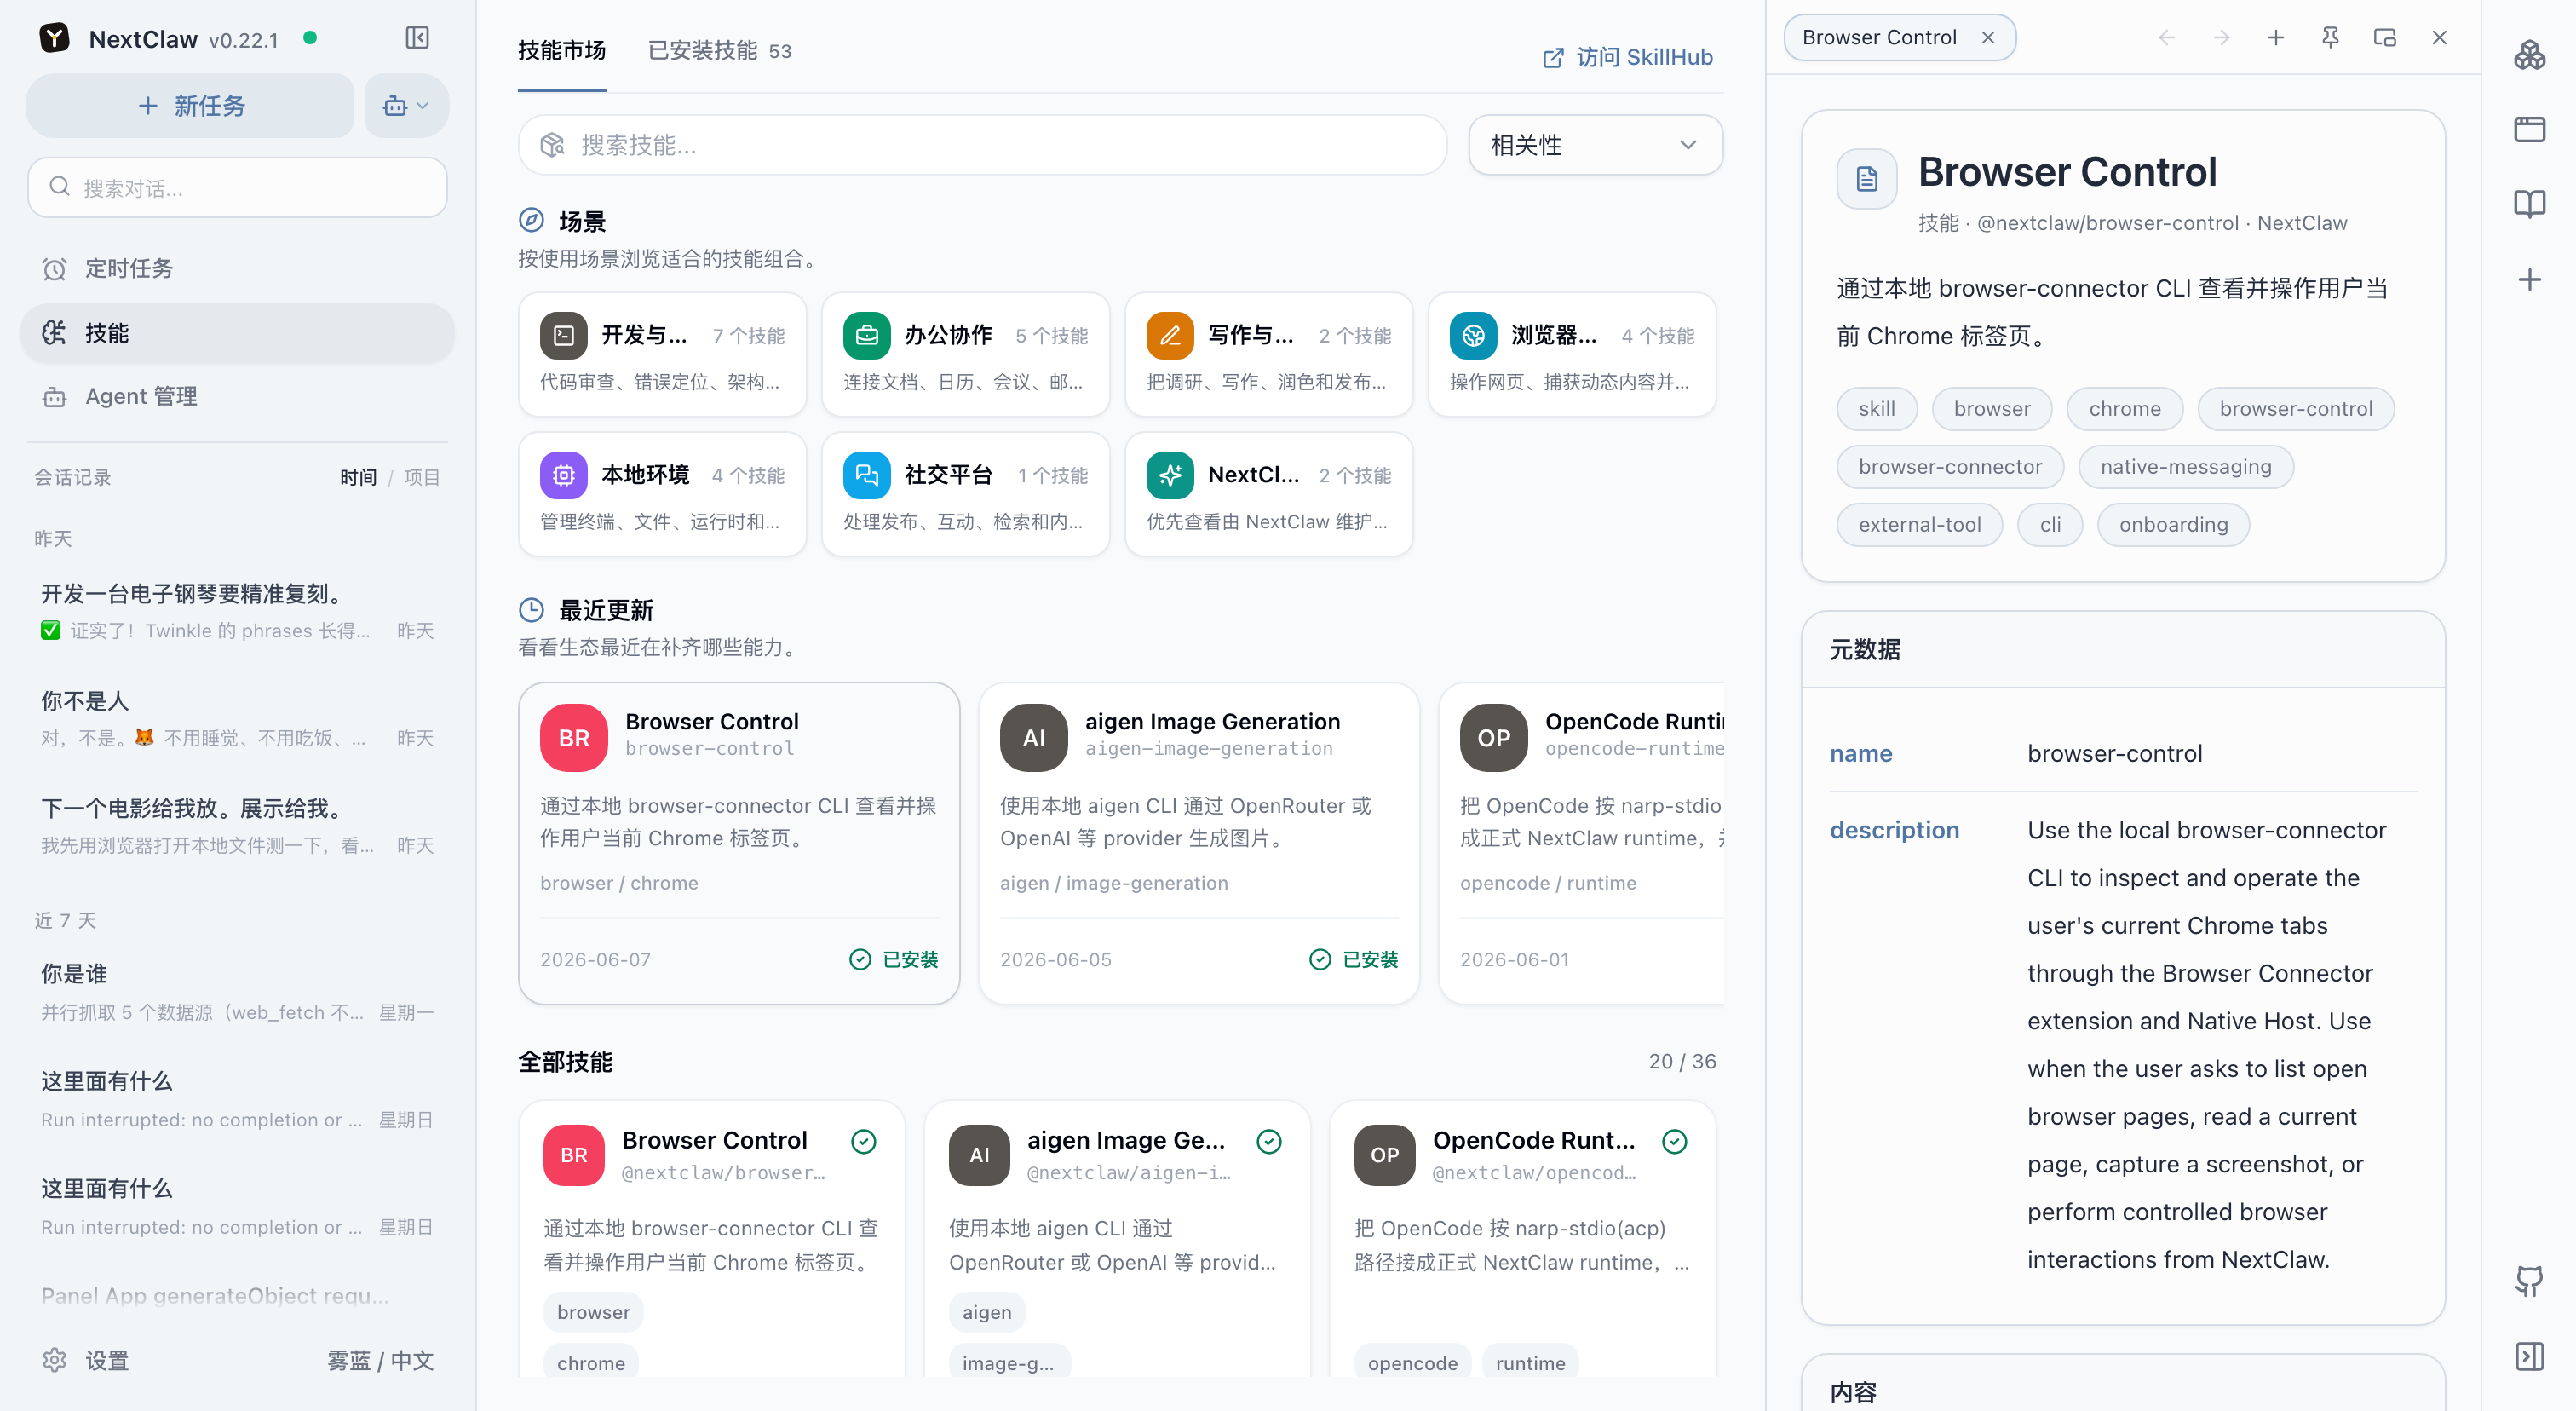Open the 相关性 sort dropdown

point(1595,145)
